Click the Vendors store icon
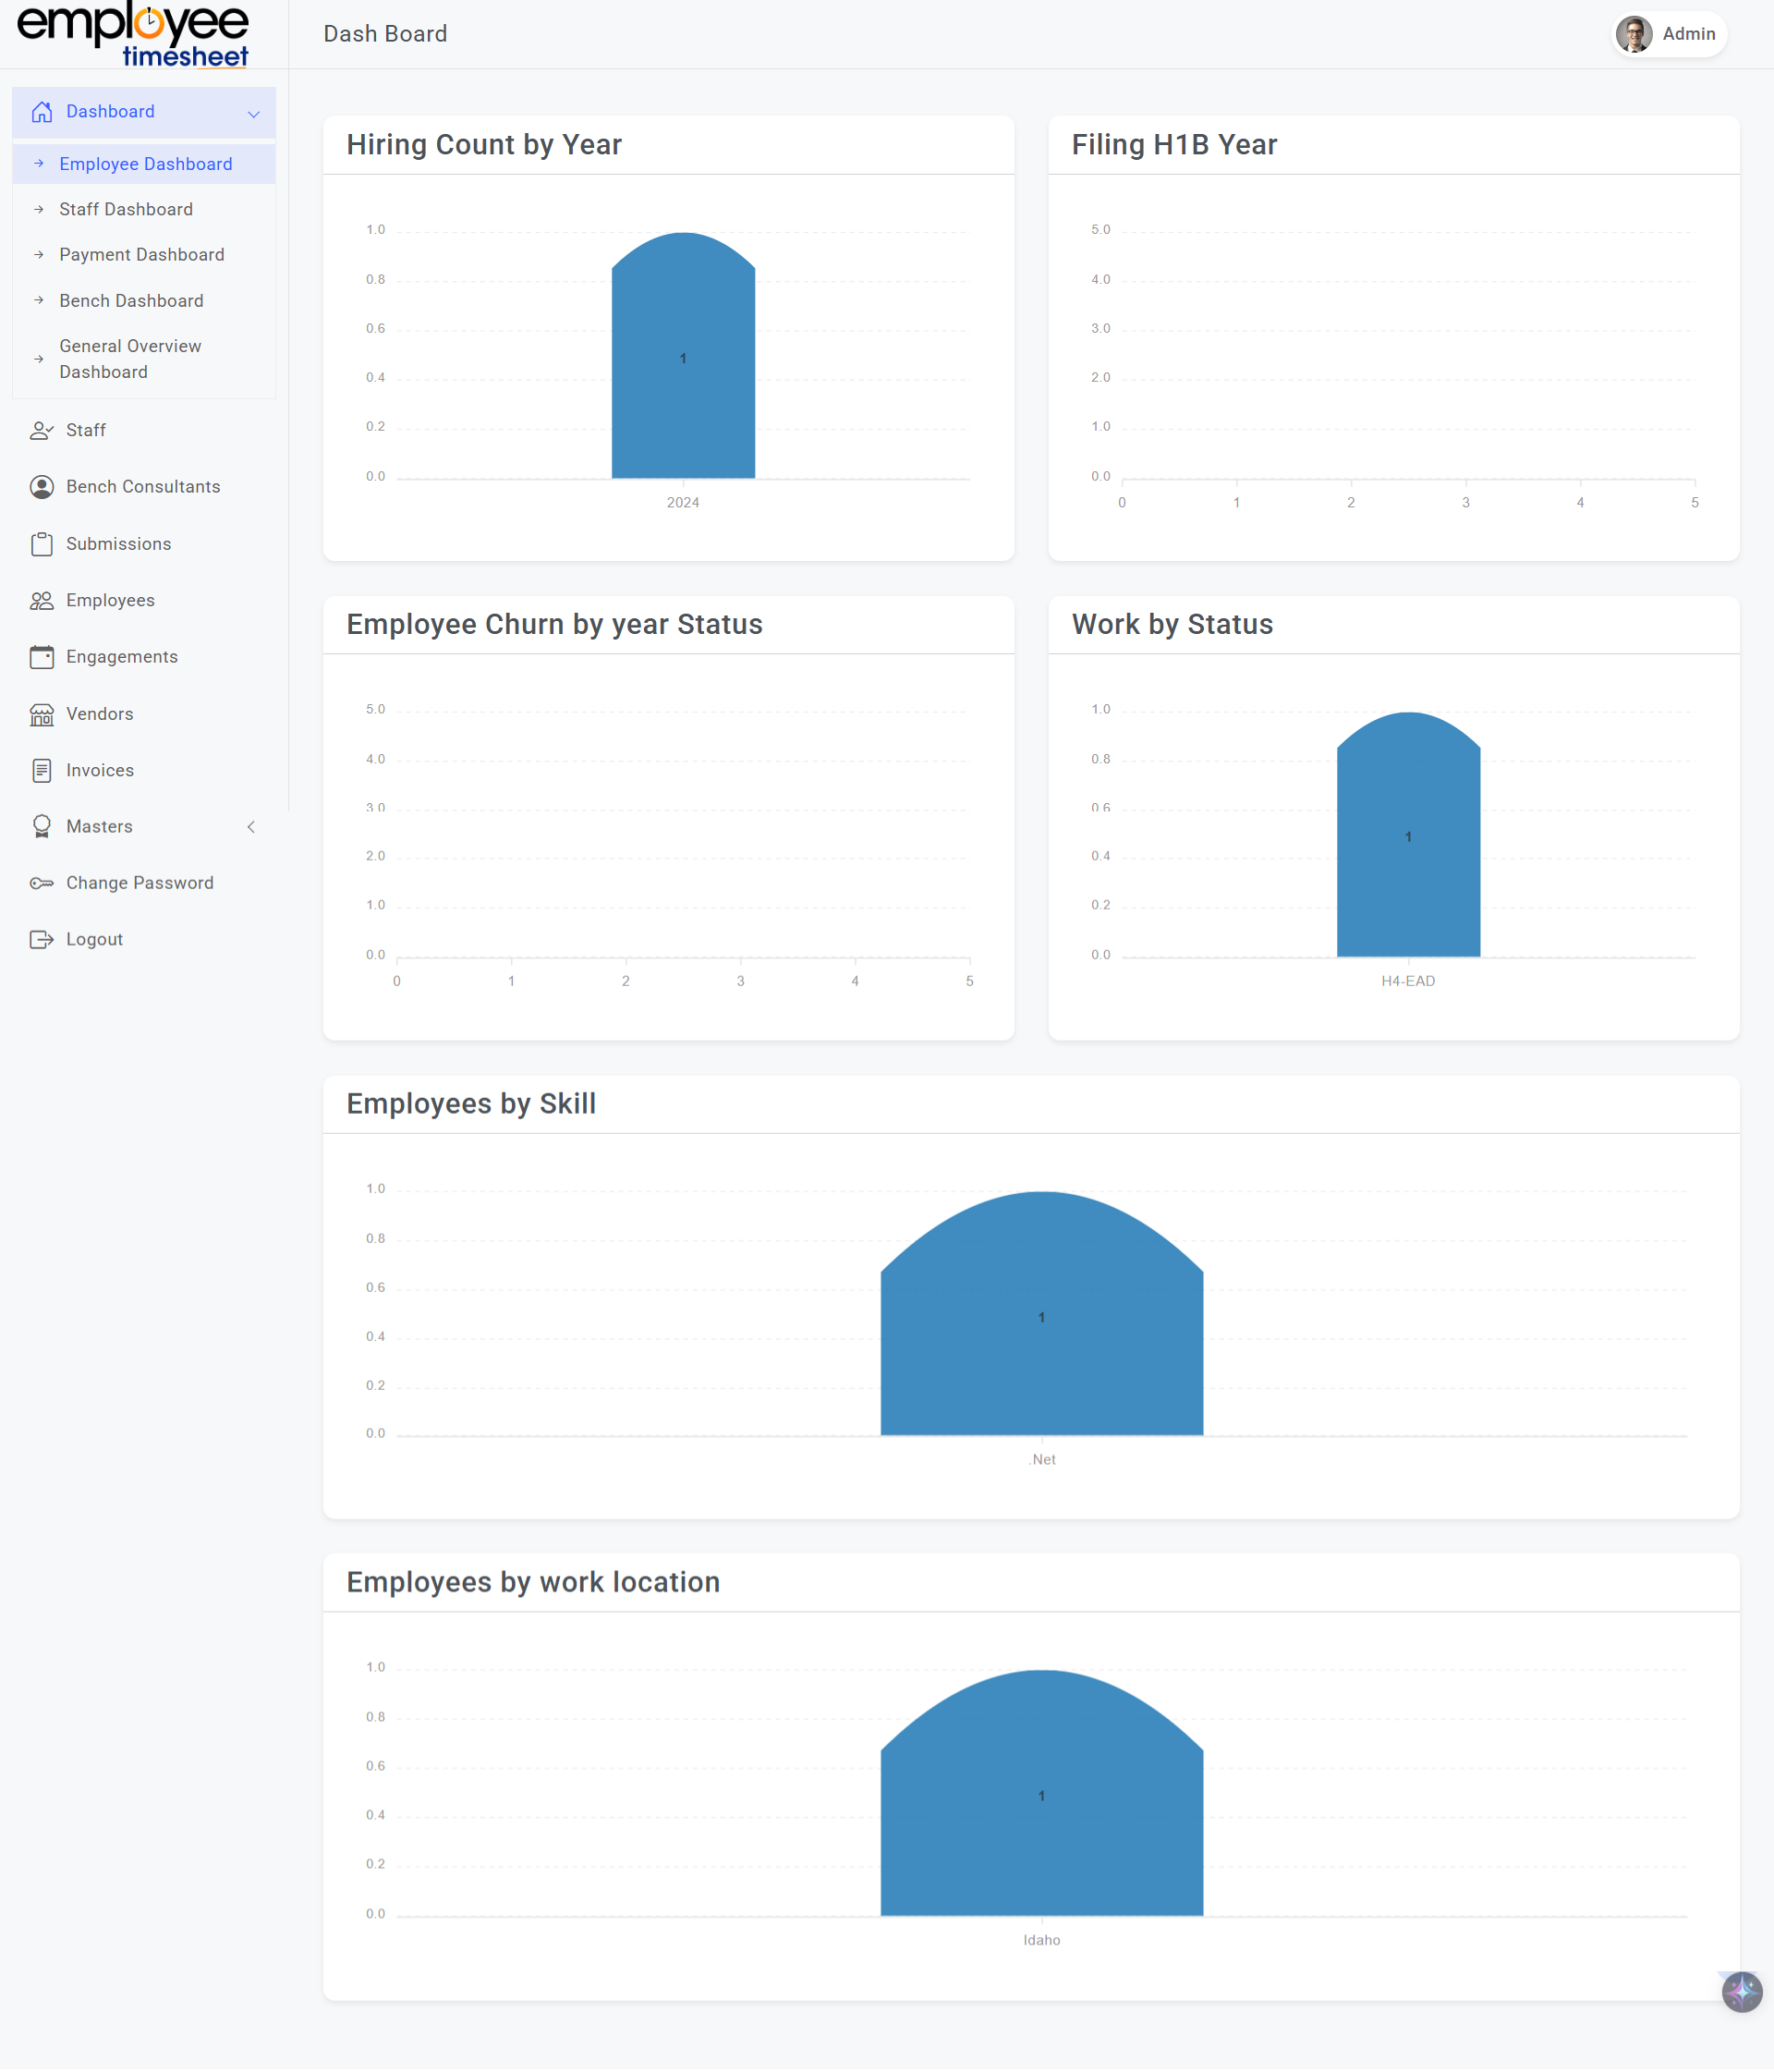The height and width of the screenshot is (2072, 1774). pos(41,714)
